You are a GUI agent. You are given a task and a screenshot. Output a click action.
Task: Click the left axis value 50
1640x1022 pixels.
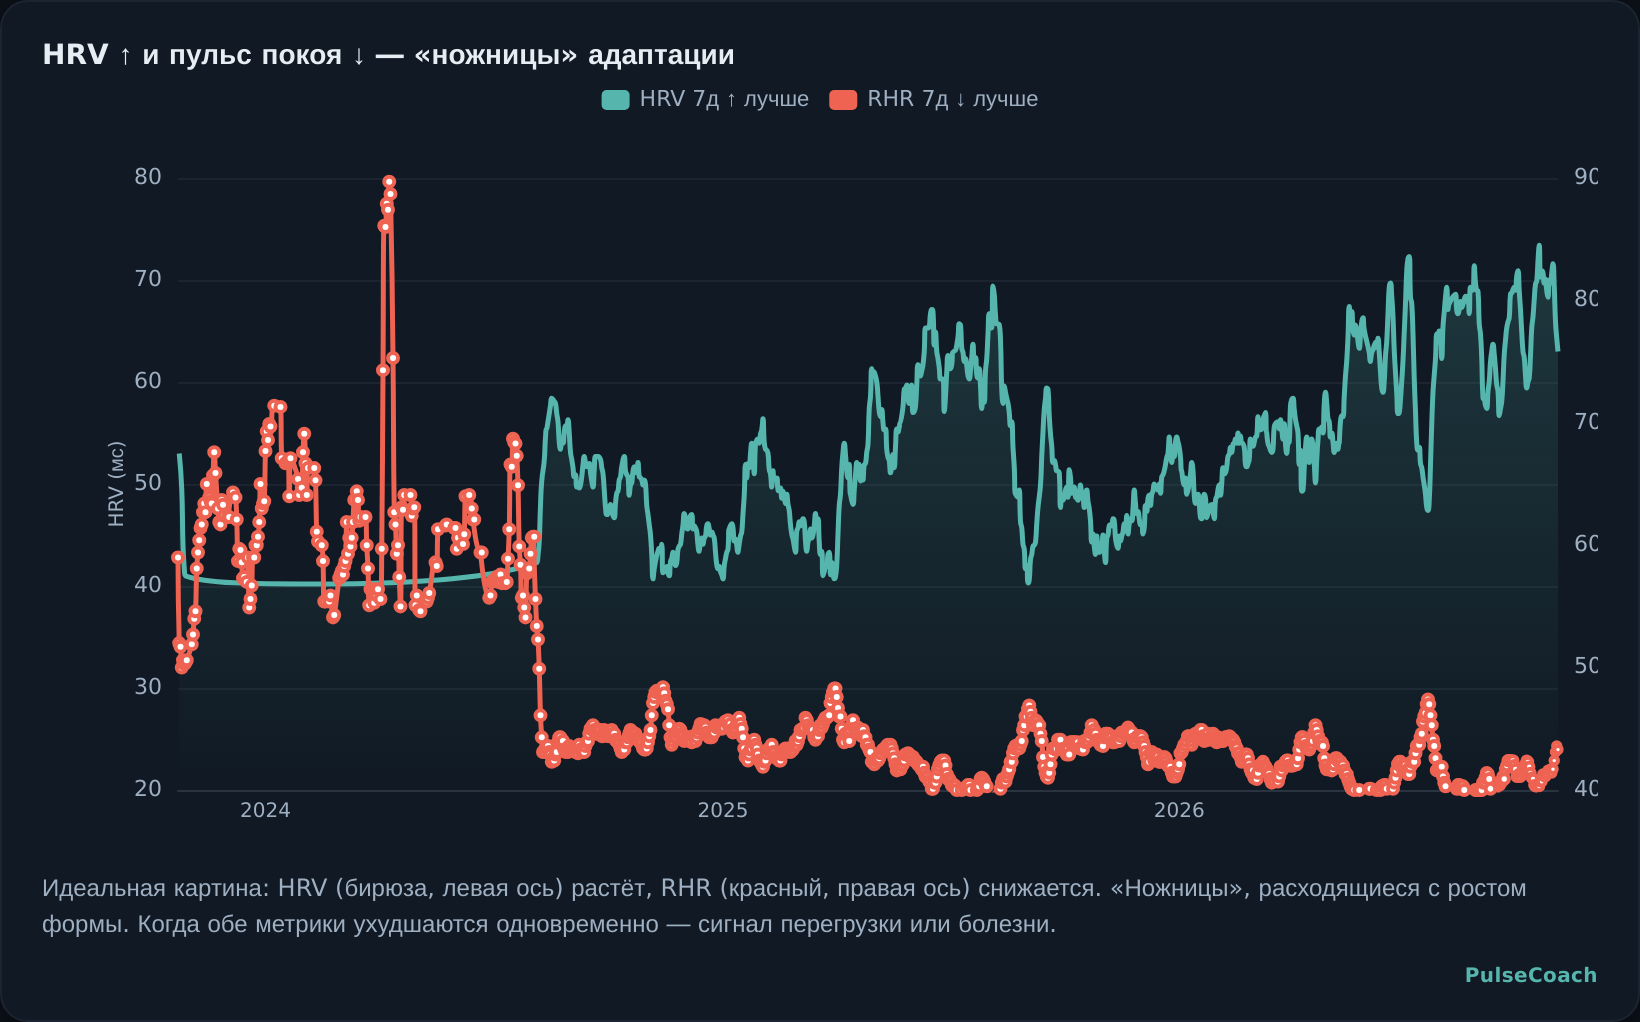point(148,483)
